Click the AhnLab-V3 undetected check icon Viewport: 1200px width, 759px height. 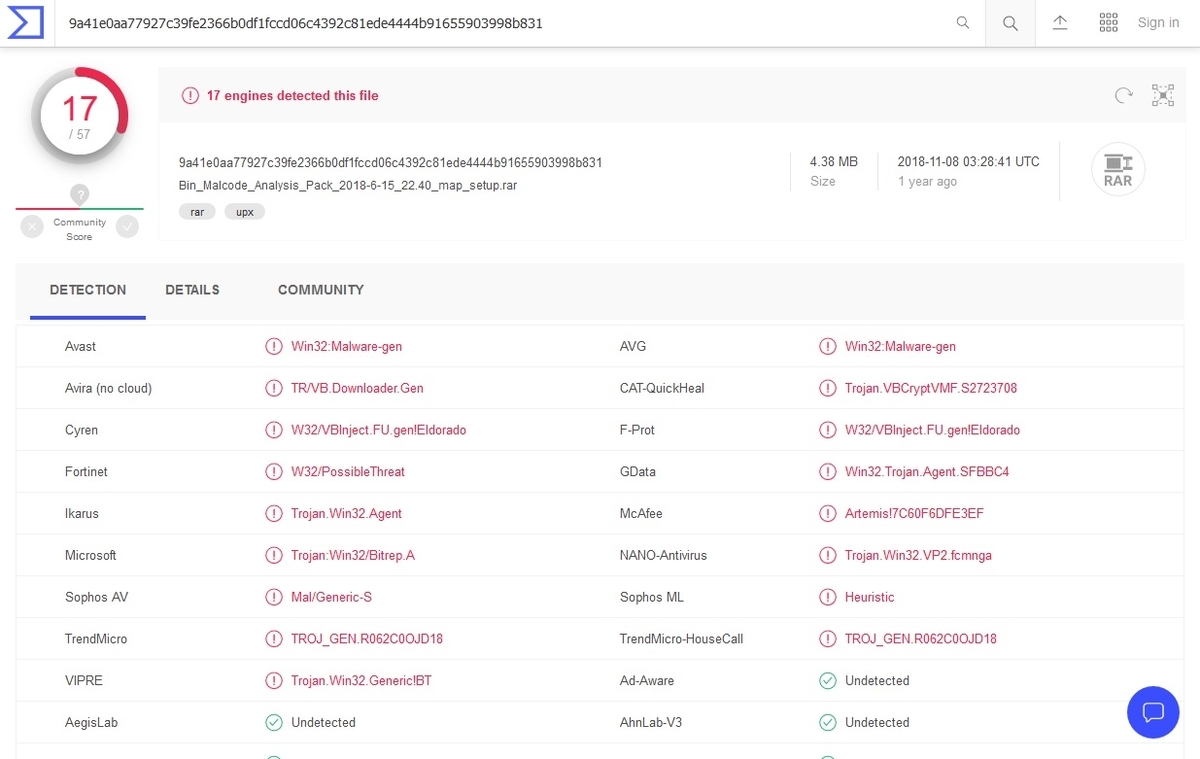(x=828, y=723)
